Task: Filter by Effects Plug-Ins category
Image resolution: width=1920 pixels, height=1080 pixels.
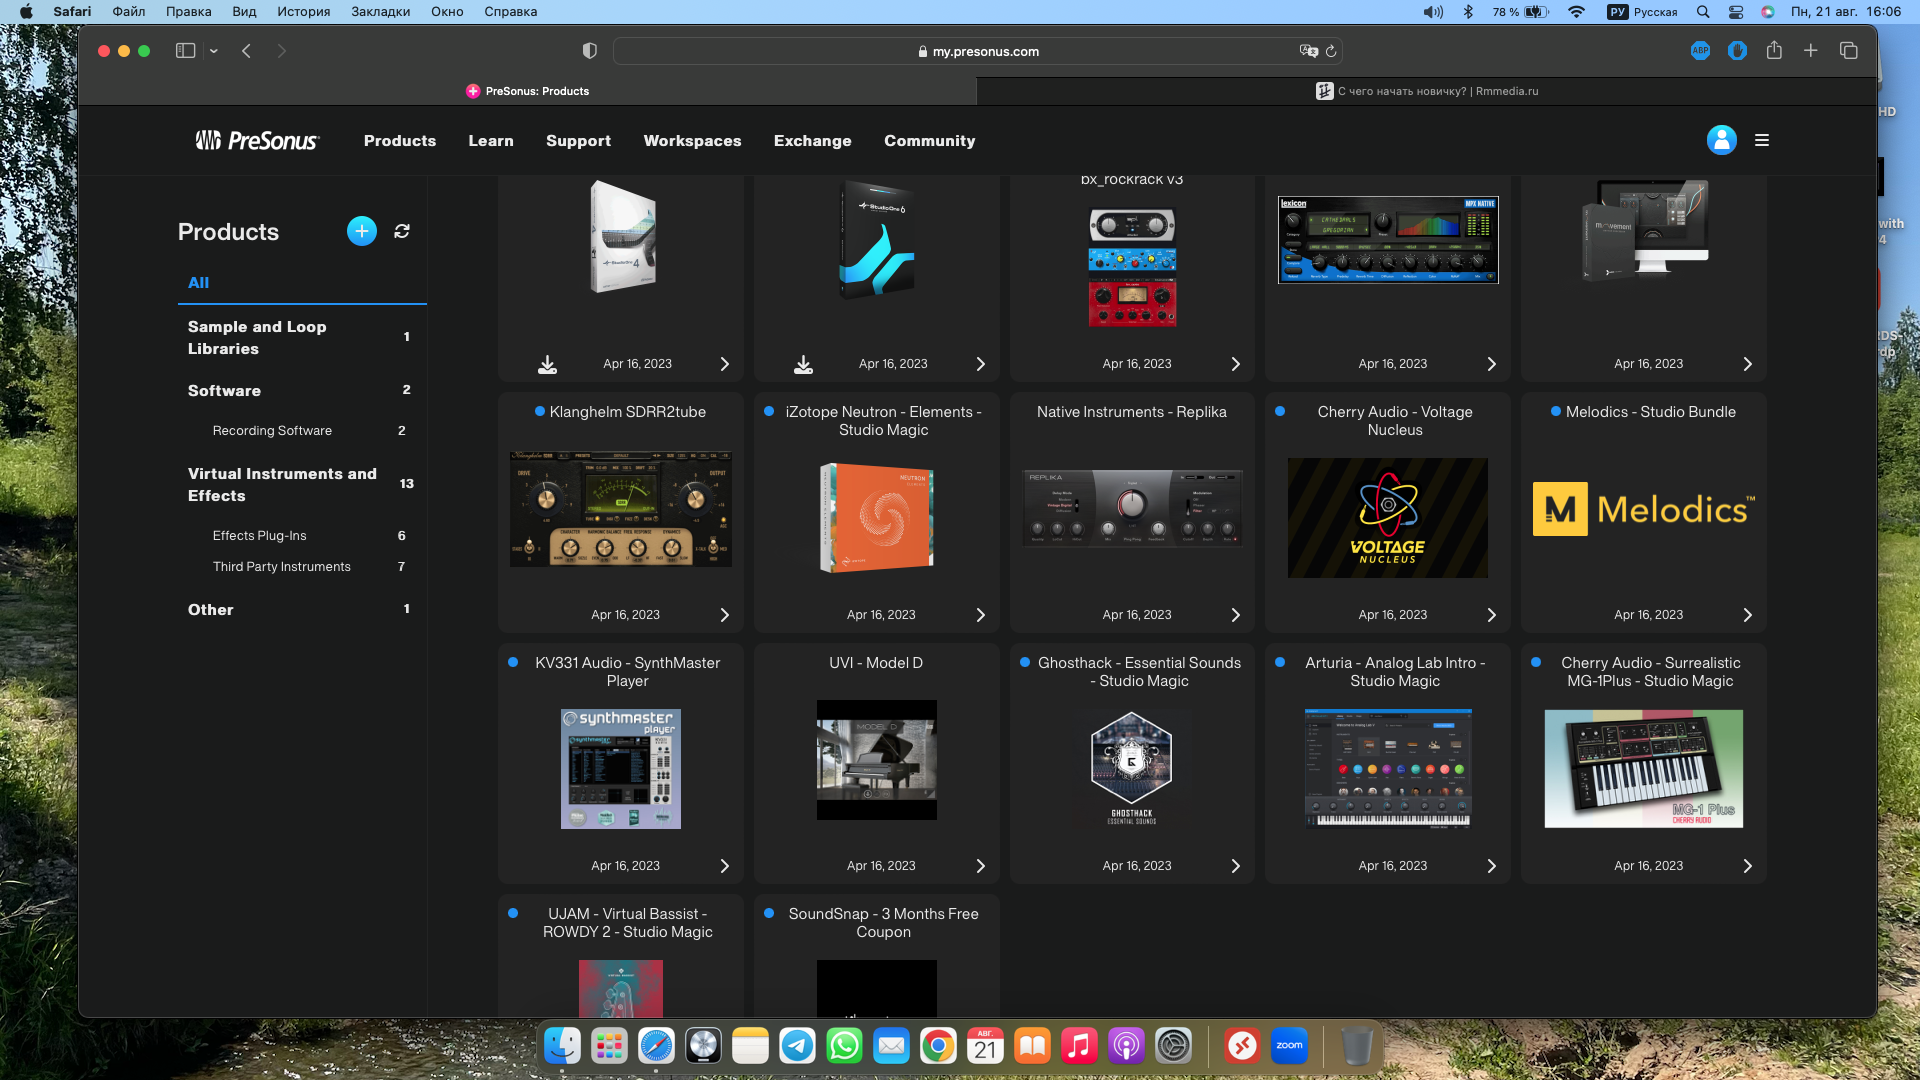Action: tap(259, 536)
